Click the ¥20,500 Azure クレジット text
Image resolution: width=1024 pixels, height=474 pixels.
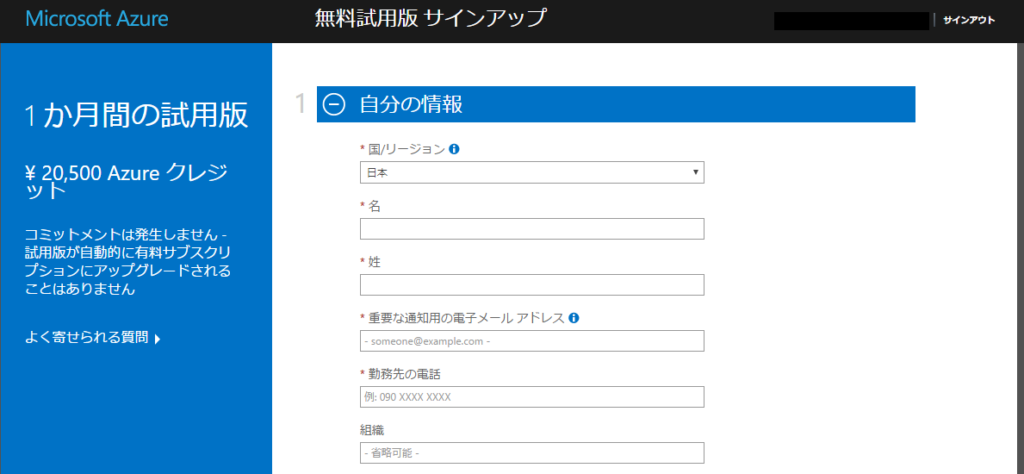point(126,181)
